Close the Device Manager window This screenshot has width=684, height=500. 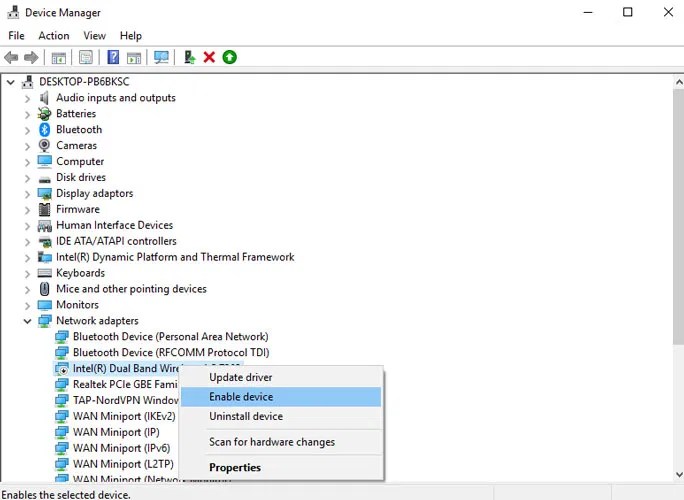[x=668, y=12]
